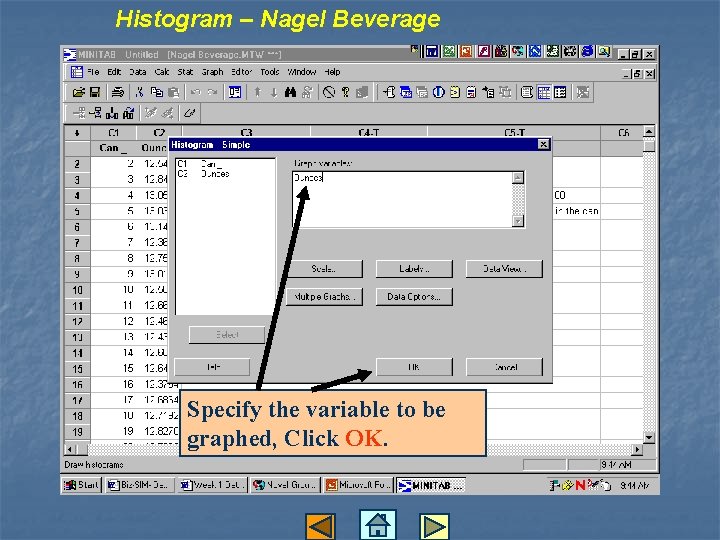
Task: Close the Histogram - Simple dialog
Action: click(x=543, y=145)
